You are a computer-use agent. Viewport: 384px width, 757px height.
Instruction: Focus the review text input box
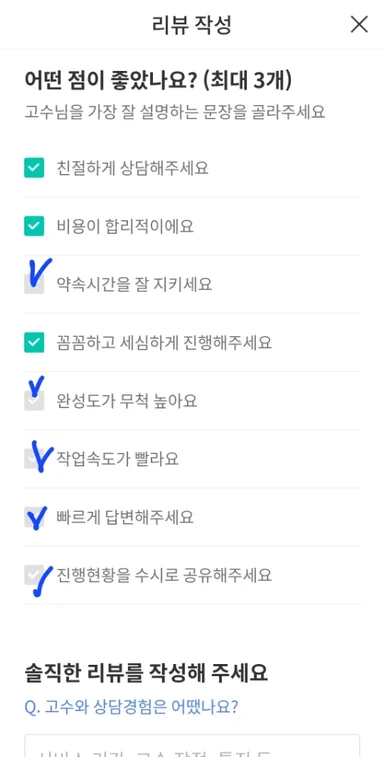tap(192, 745)
